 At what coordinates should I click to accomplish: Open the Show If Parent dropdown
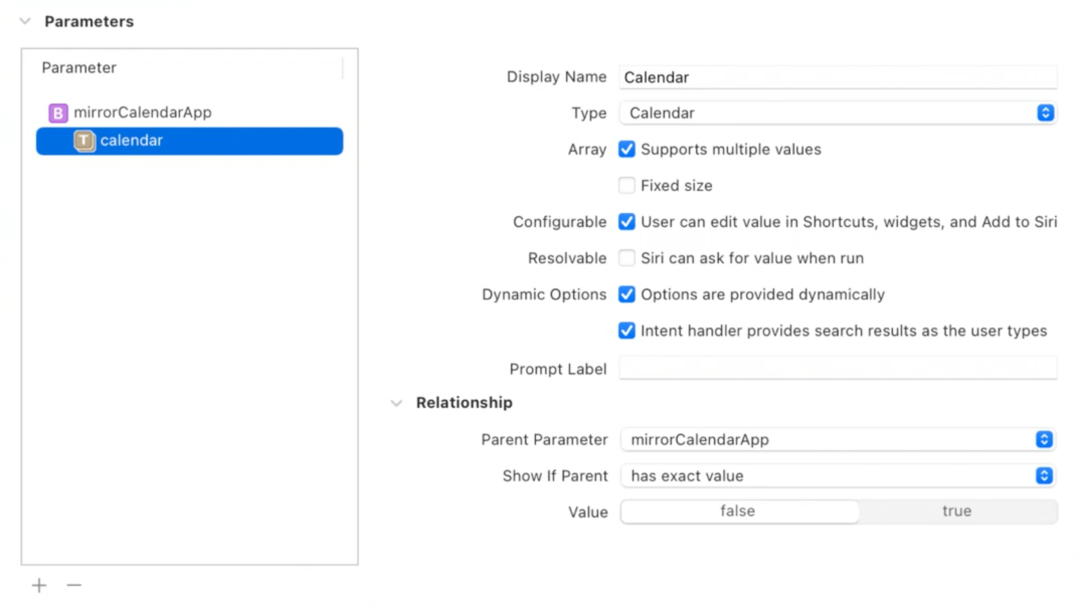837,476
